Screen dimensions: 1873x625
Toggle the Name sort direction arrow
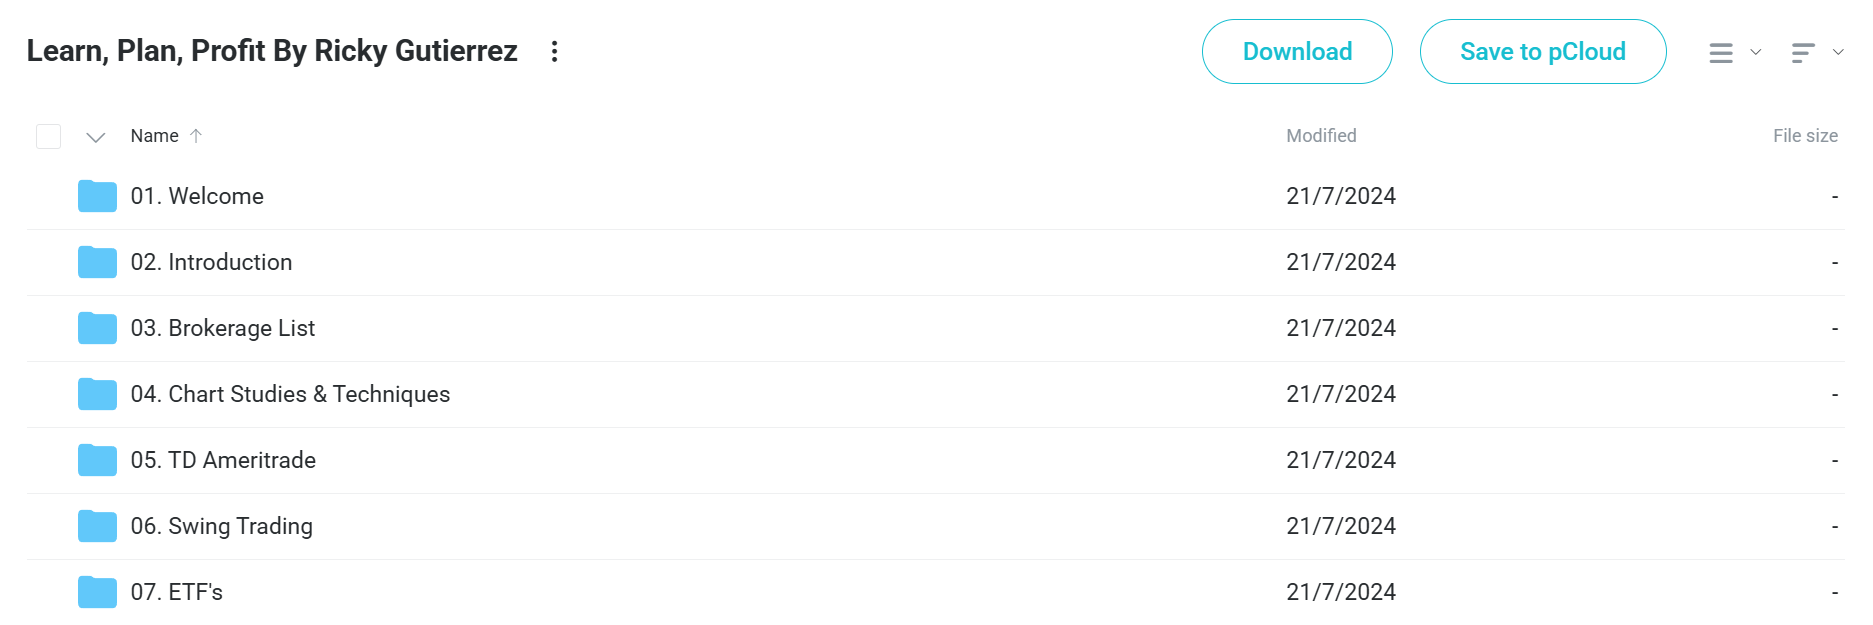tap(196, 136)
